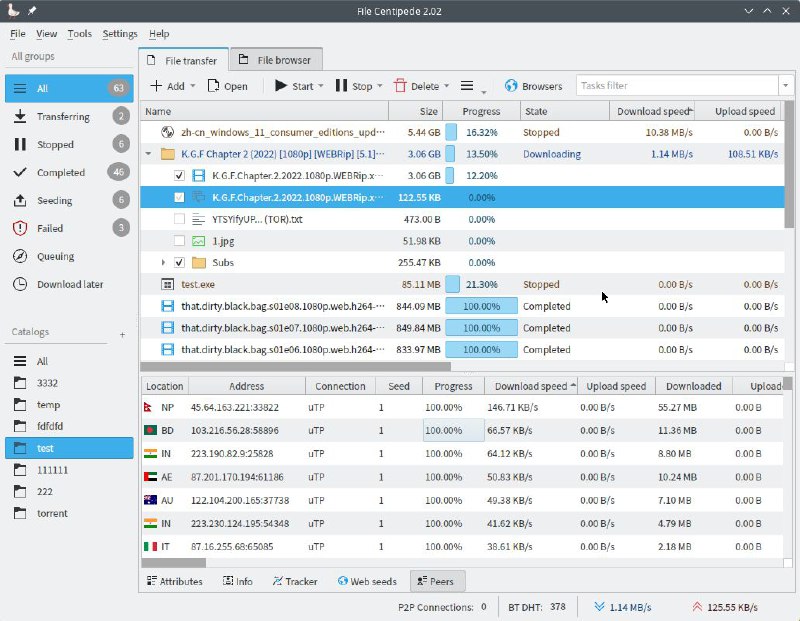This screenshot has height=621, width=800.
Task: Expand the Subs folder tree arrow
Action: point(164,263)
